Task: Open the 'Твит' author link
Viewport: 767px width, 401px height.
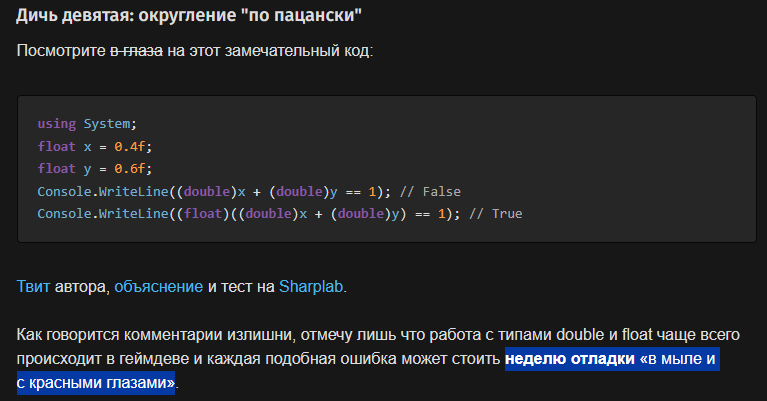Action: tap(33, 287)
